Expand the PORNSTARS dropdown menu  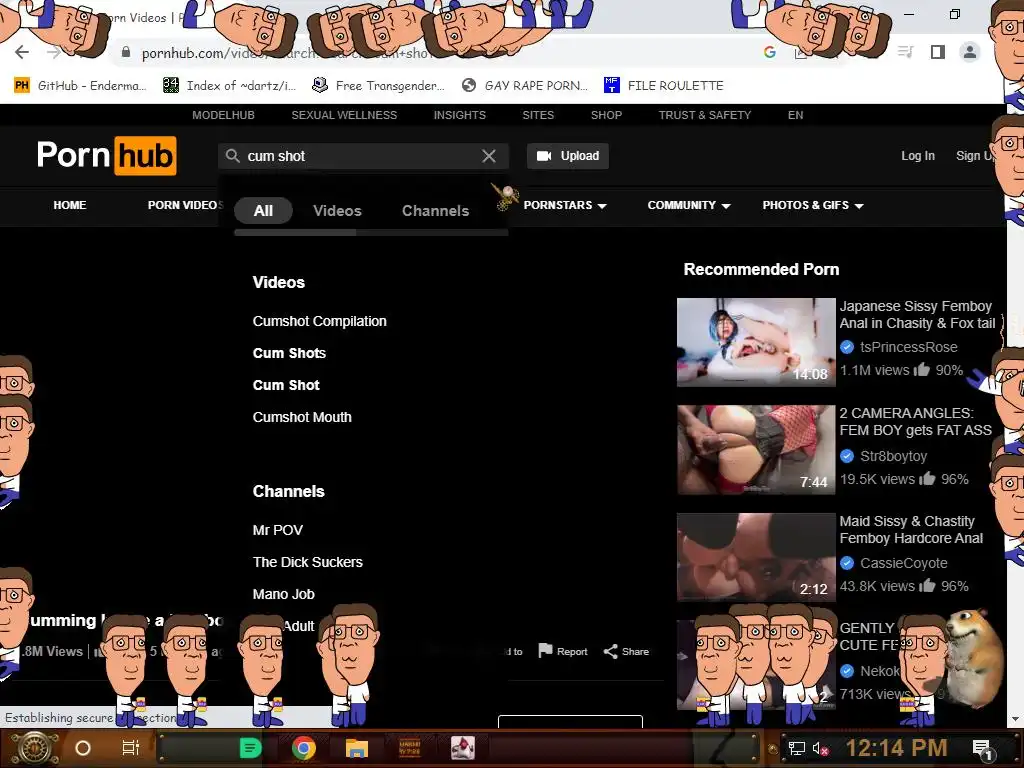pyautogui.click(x=566, y=205)
